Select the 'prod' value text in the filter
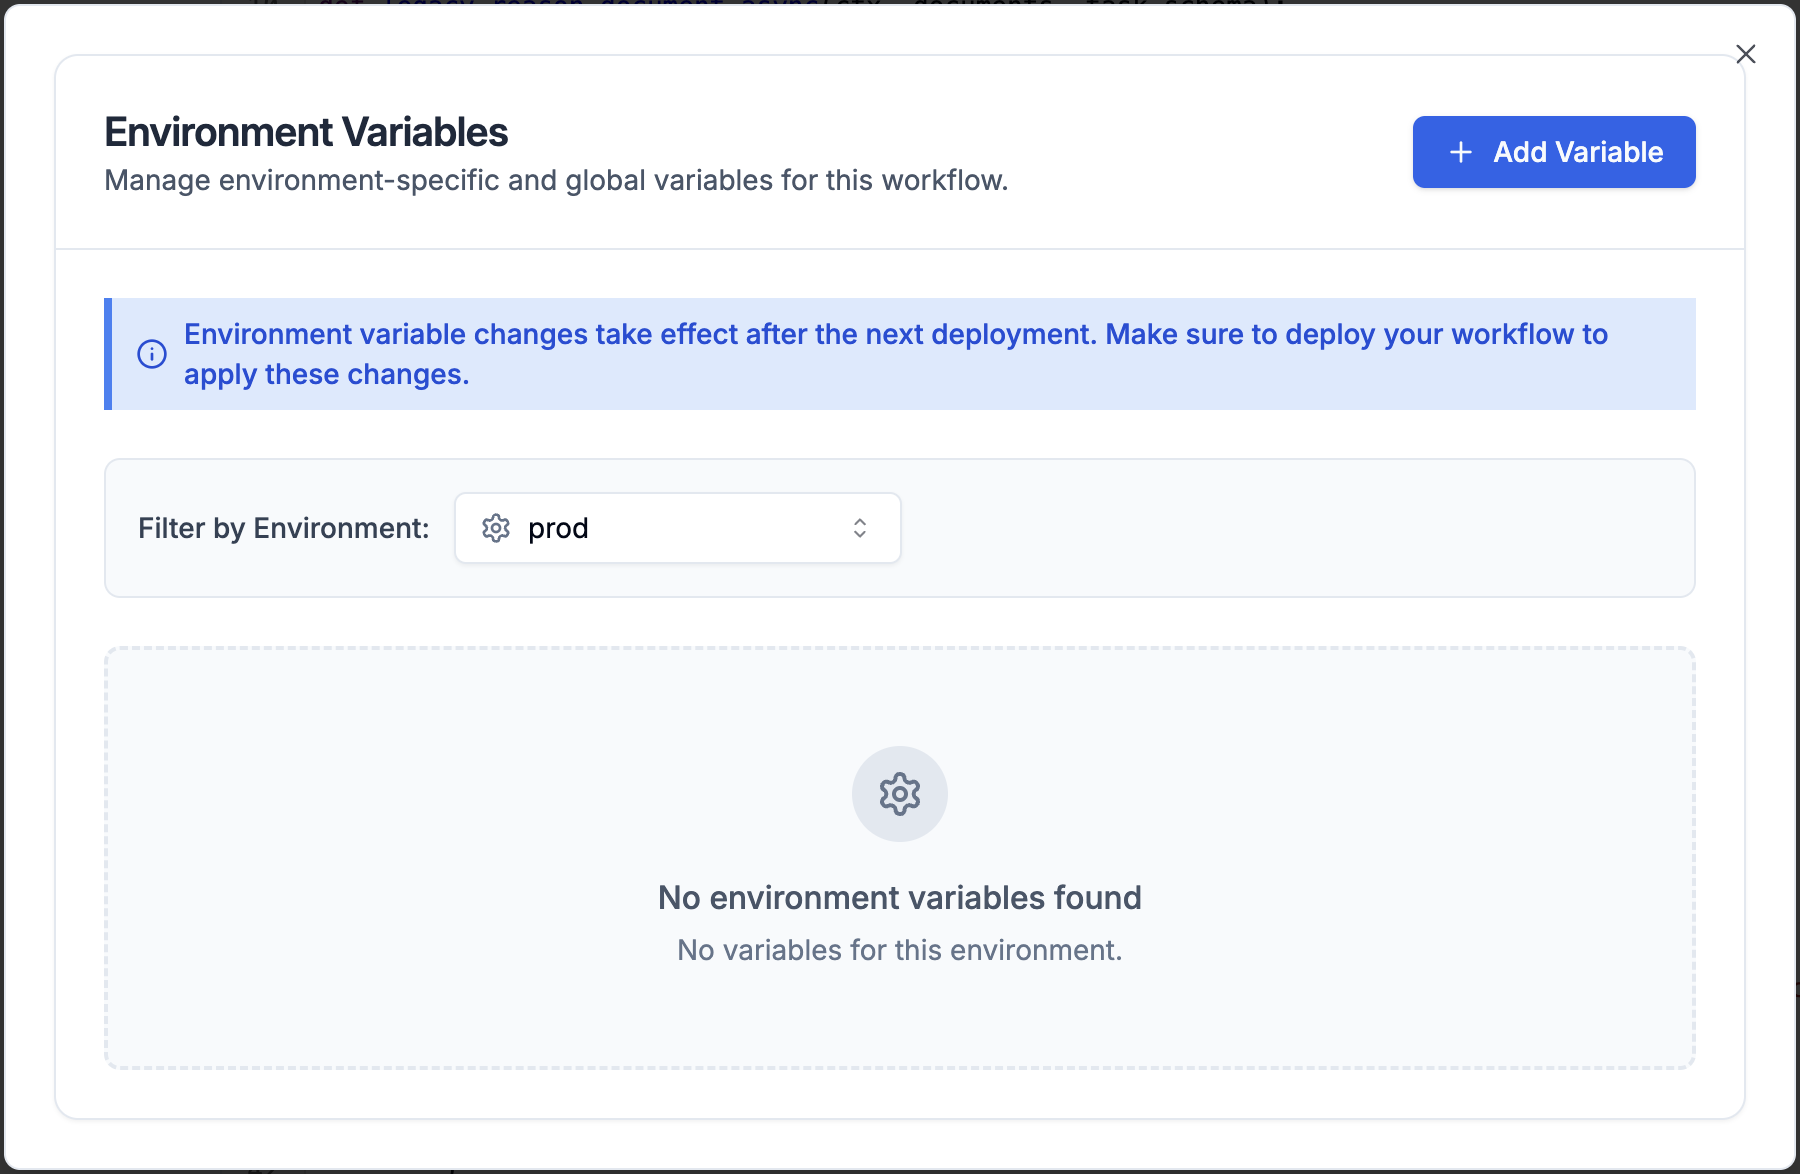Screen dimensions: 1800x1174 (558, 528)
